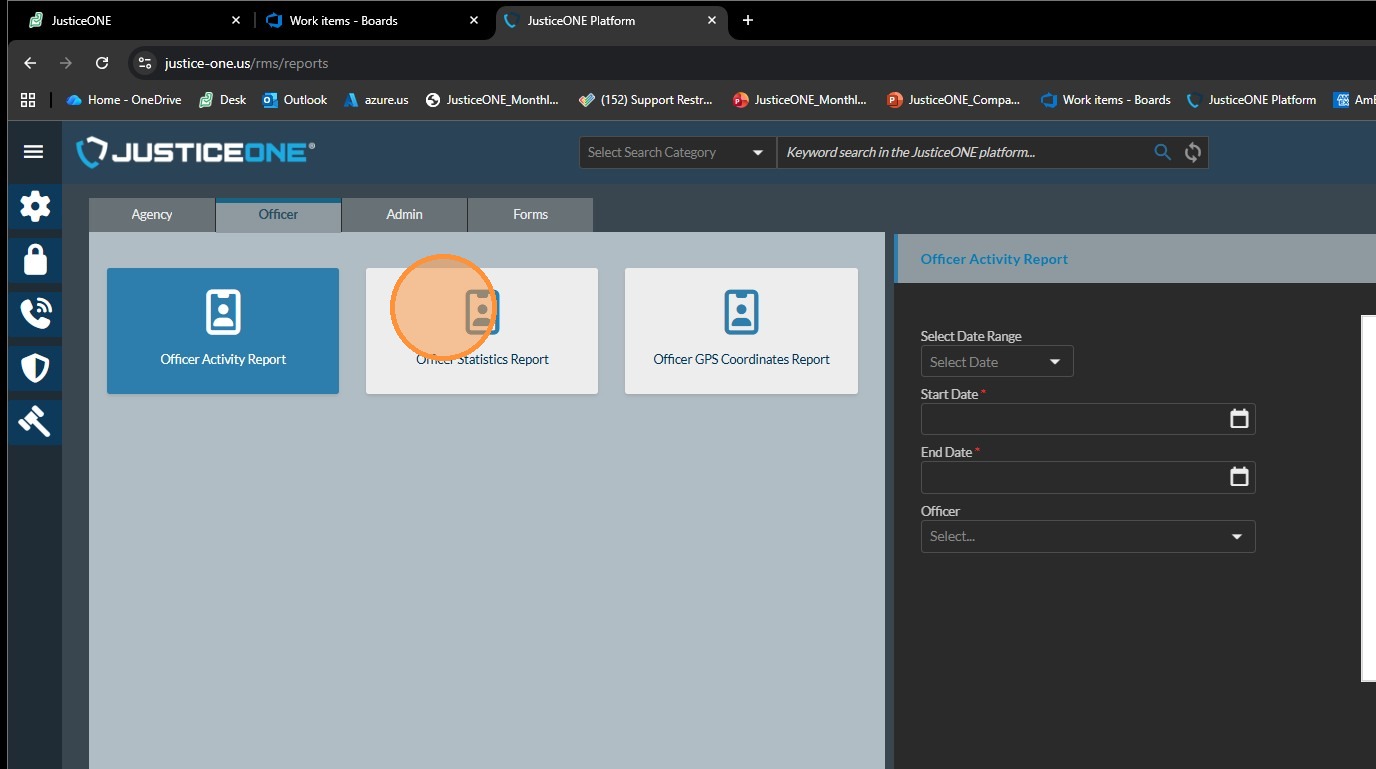Select the shield sidebar icon
1376x769 pixels.
click(x=35, y=368)
